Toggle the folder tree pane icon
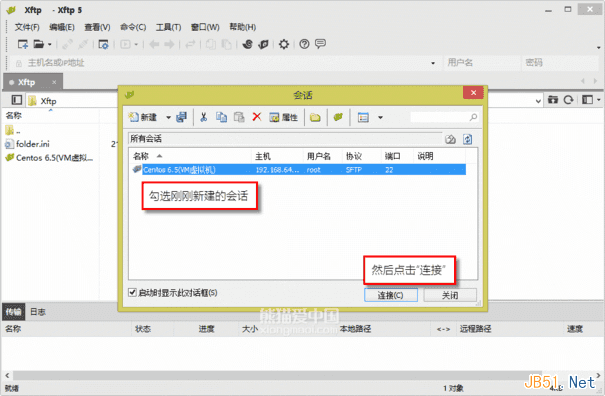This screenshot has width=605, height=396. pyautogui.click(x=17, y=100)
